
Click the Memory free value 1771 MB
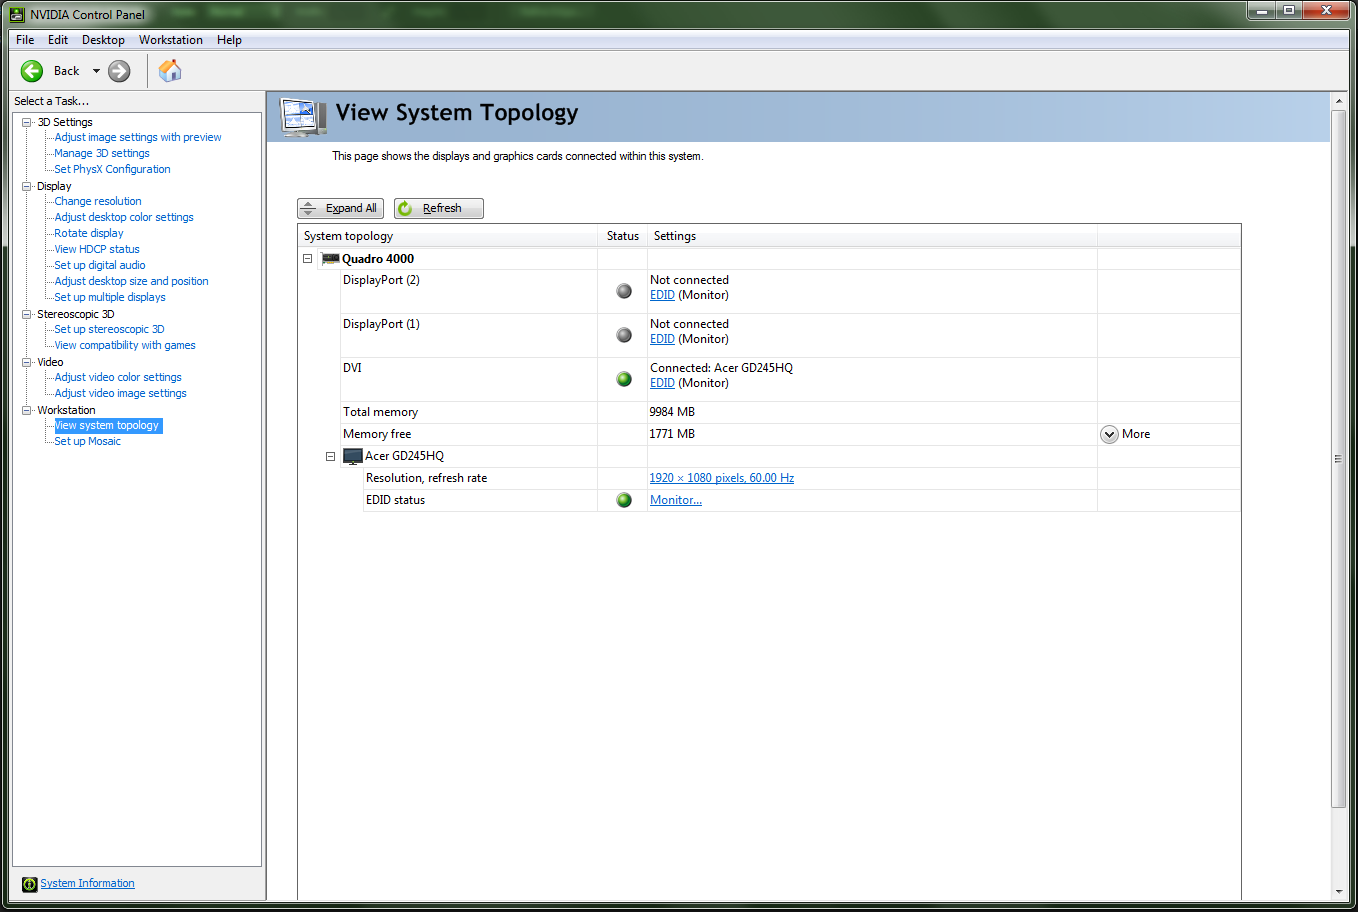point(672,434)
